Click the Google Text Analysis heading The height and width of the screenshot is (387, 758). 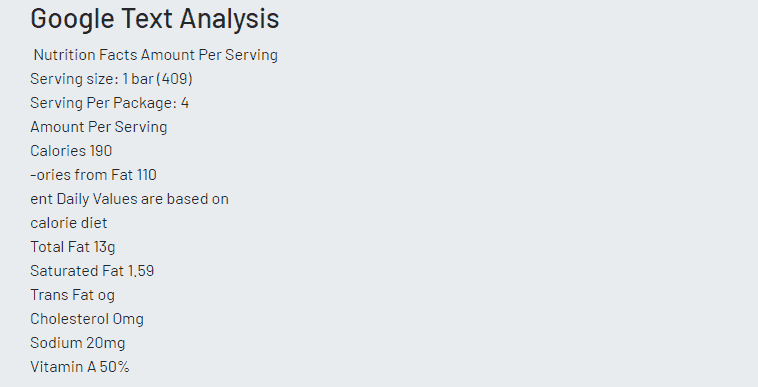click(x=155, y=19)
